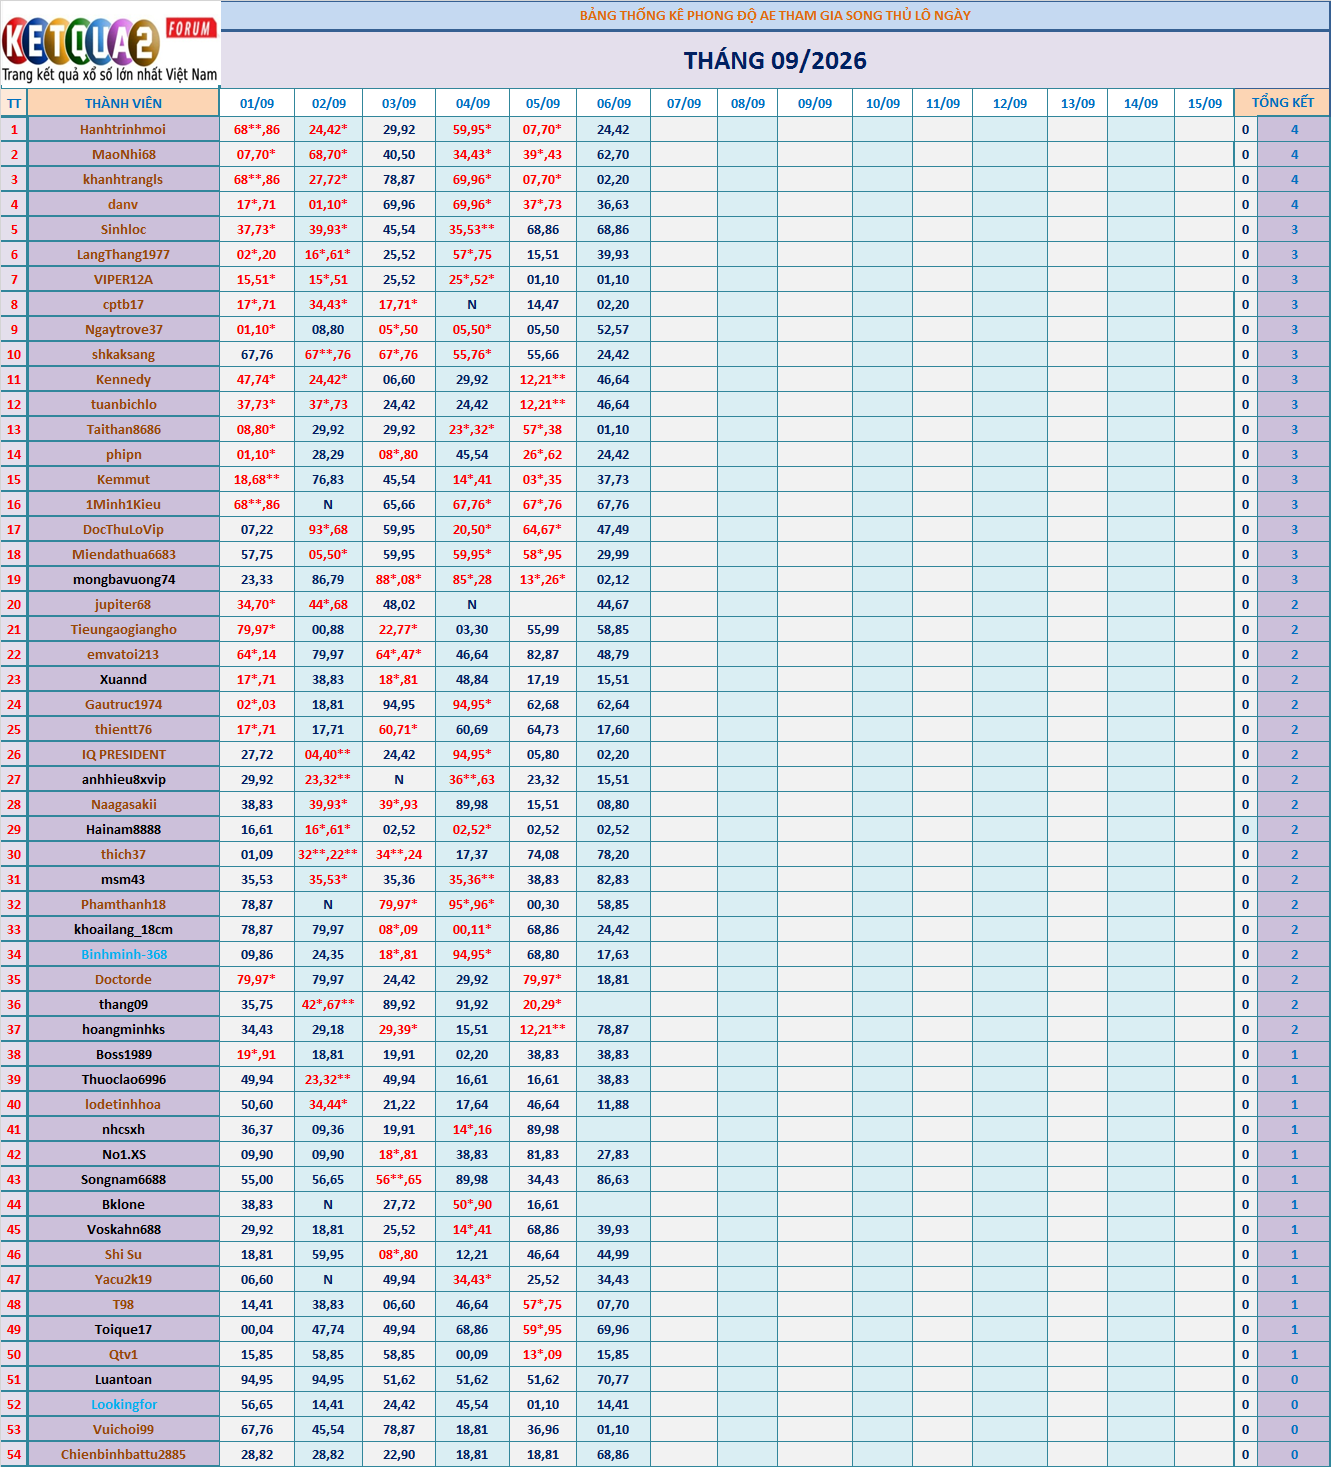Select the Voskahn688 member name
The width and height of the screenshot is (1331, 1467).
pos(123,1229)
